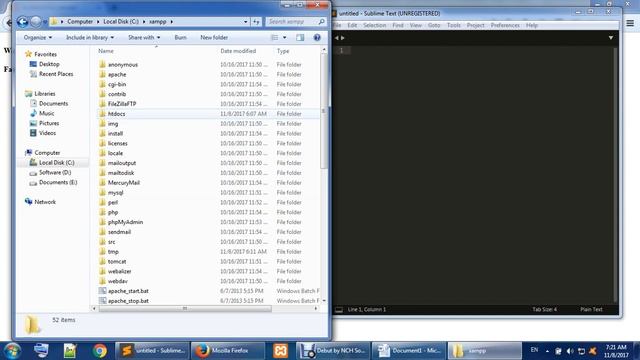Screen dimensions: 640x360
Task: Select the tomcat folder
Action: 117,262
